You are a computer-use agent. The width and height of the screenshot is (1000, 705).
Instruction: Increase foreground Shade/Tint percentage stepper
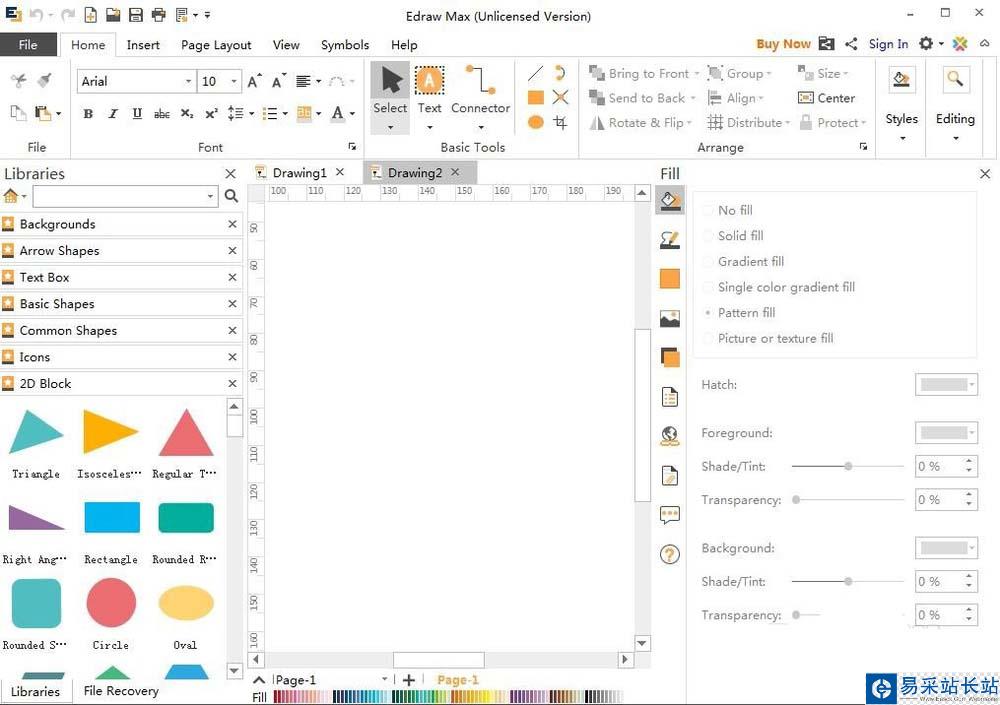[x=969, y=461]
